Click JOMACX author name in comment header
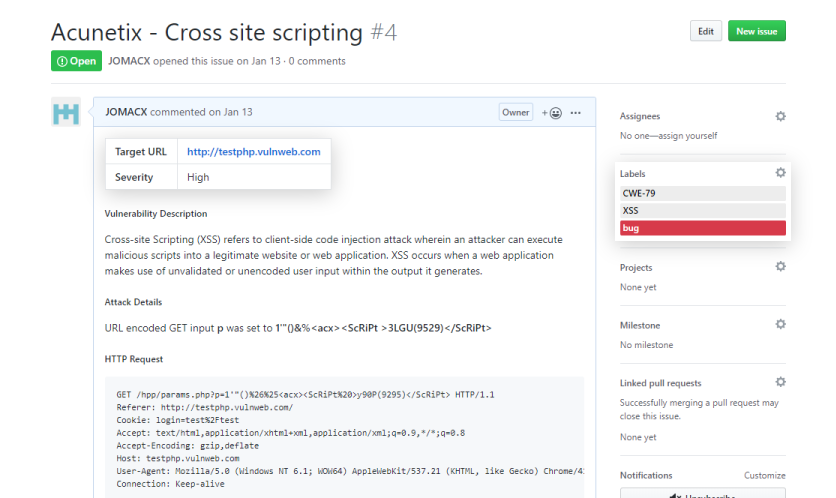Image resolution: width=836 pixels, height=498 pixels. pyautogui.click(x=127, y=112)
